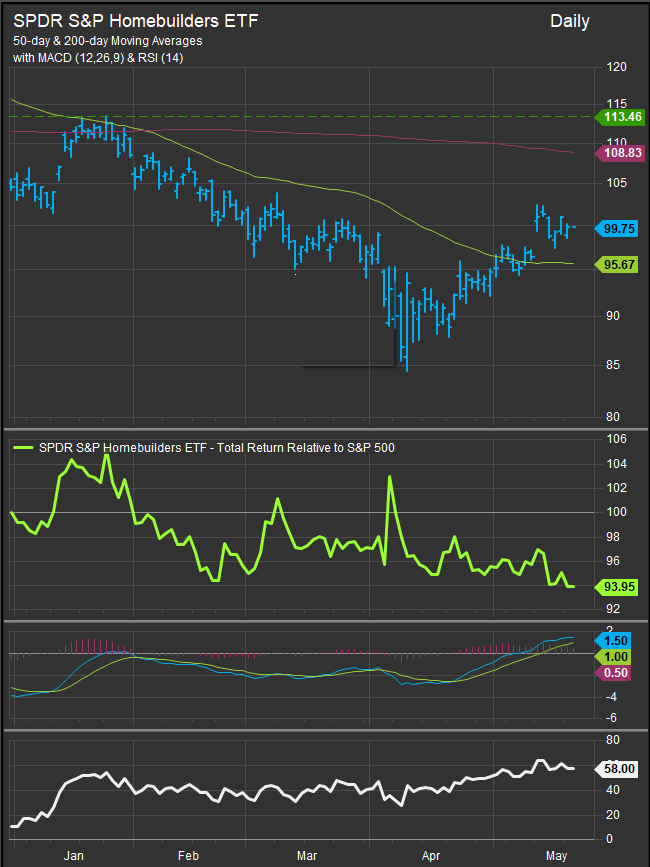Click the Jan label on the time axis

(x=74, y=856)
